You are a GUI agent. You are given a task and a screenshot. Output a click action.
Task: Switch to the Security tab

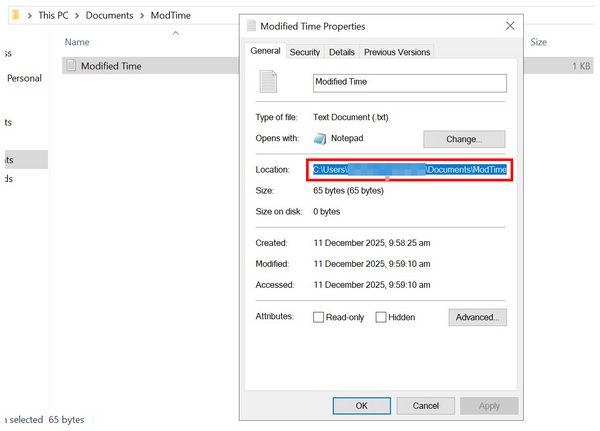click(305, 52)
